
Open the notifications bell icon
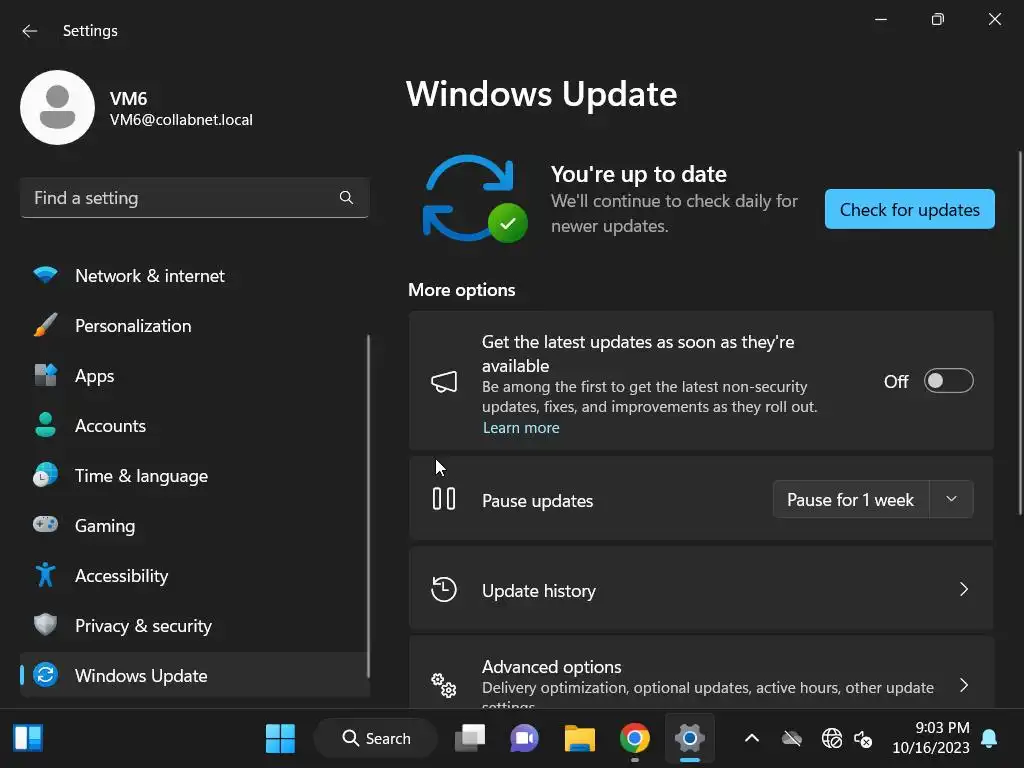tap(989, 739)
